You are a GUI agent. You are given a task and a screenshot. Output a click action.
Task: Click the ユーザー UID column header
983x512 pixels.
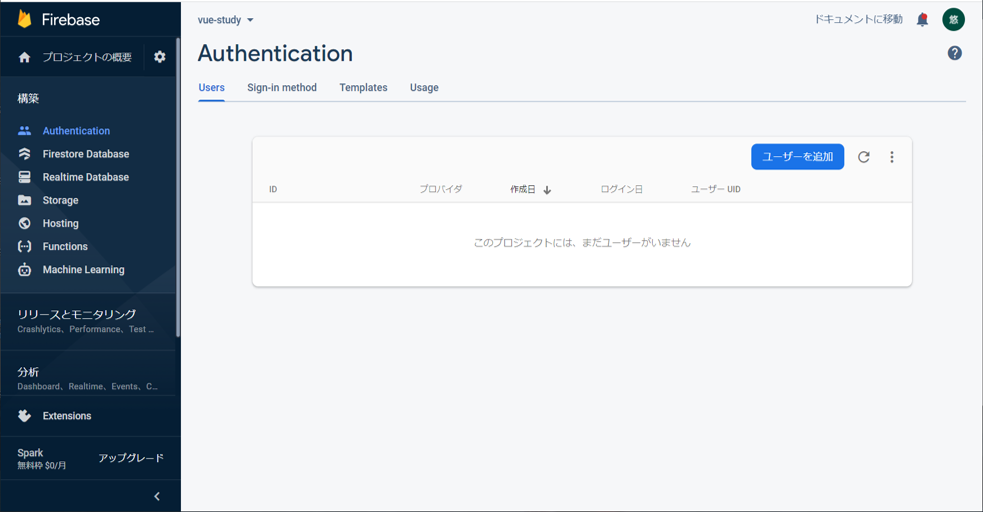[x=716, y=189]
